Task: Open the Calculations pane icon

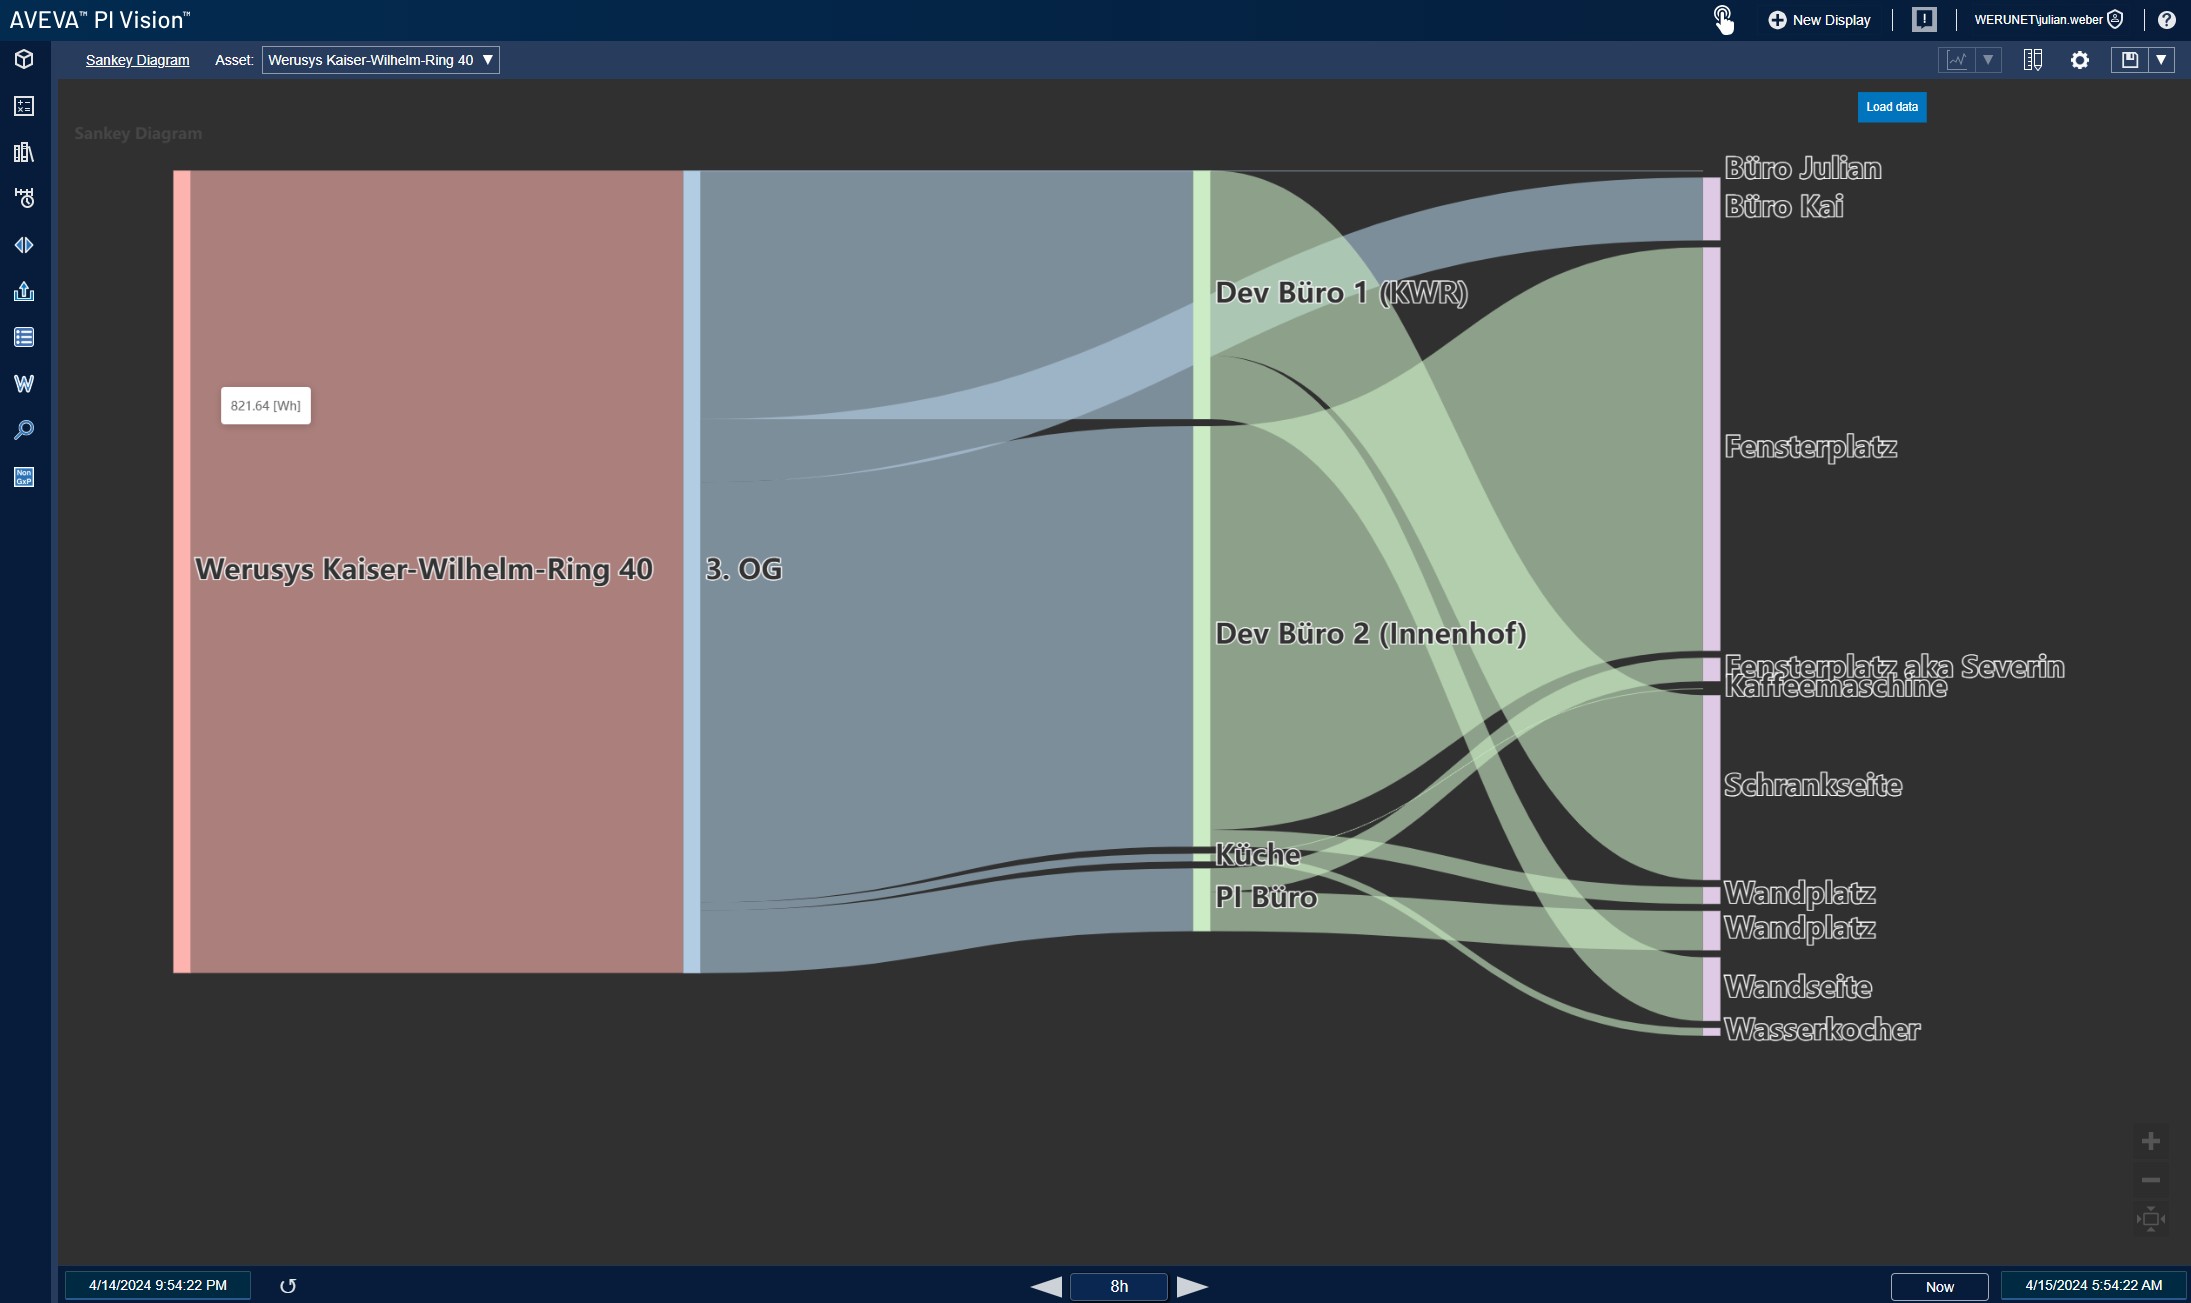Action: point(24,106)
